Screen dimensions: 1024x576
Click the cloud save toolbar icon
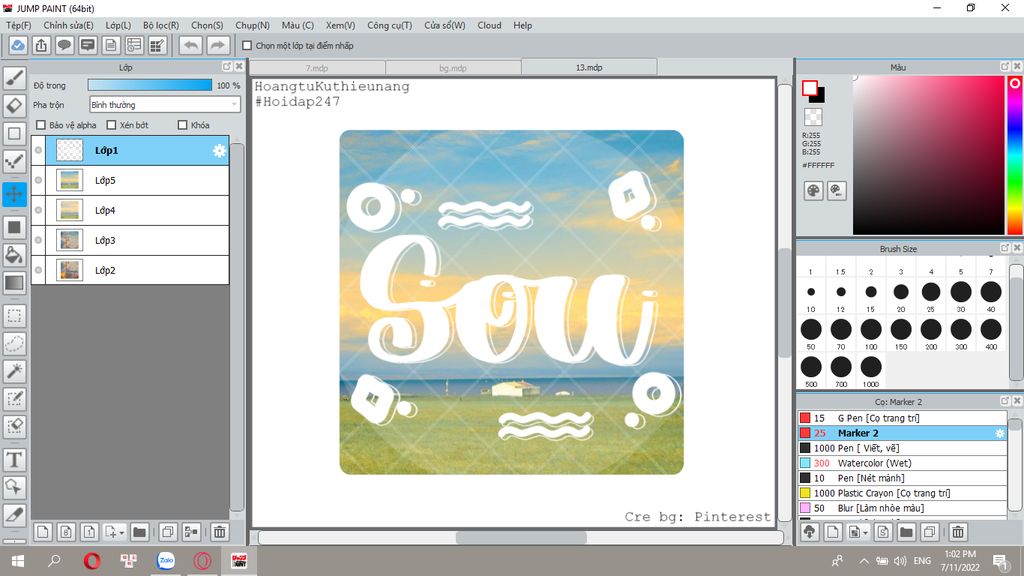(18, 46)
